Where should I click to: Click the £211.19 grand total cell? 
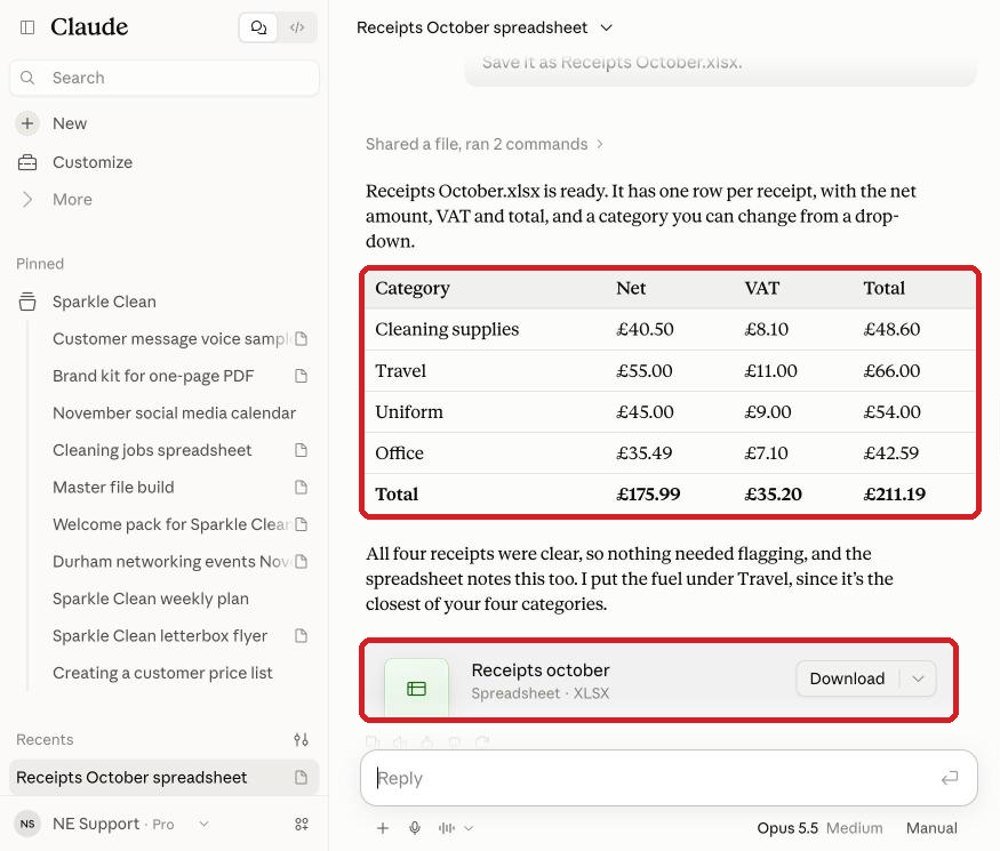pyautogui.click(x=894, y=494)
